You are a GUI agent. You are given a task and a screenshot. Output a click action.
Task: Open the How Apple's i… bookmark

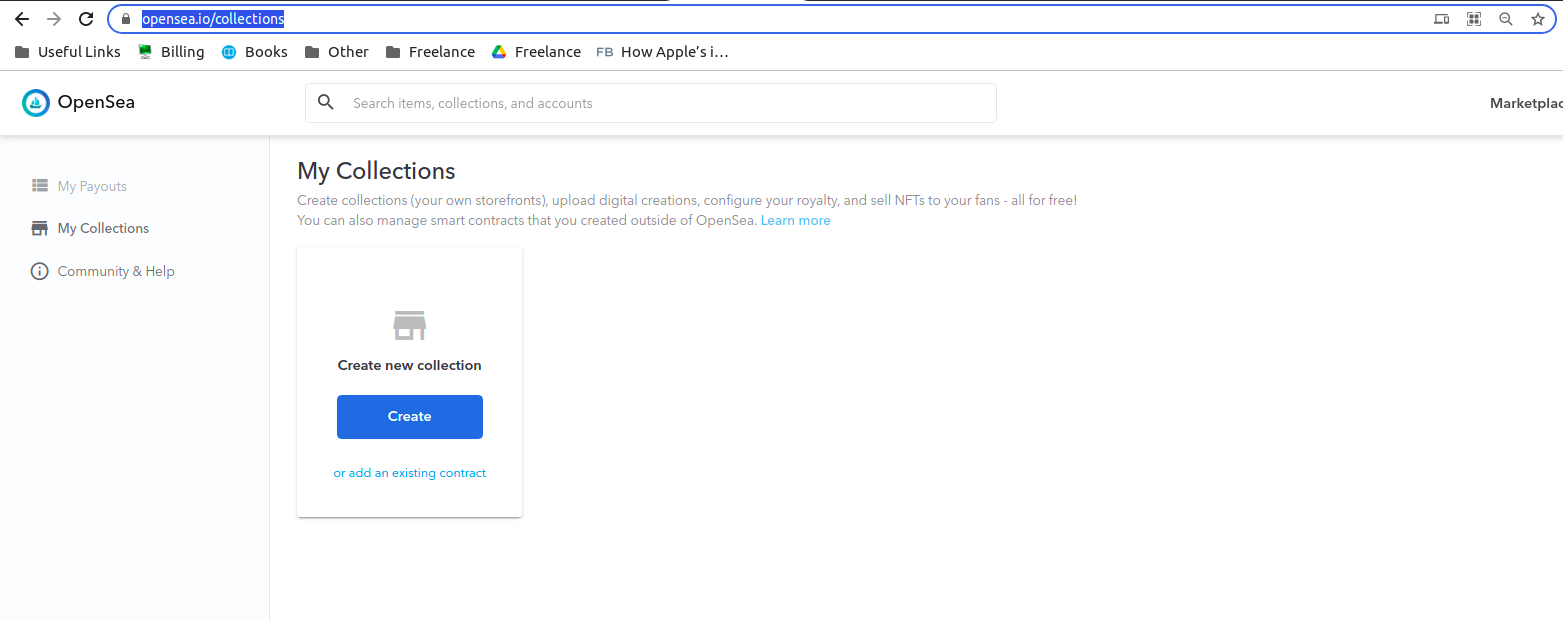[662, 52]
